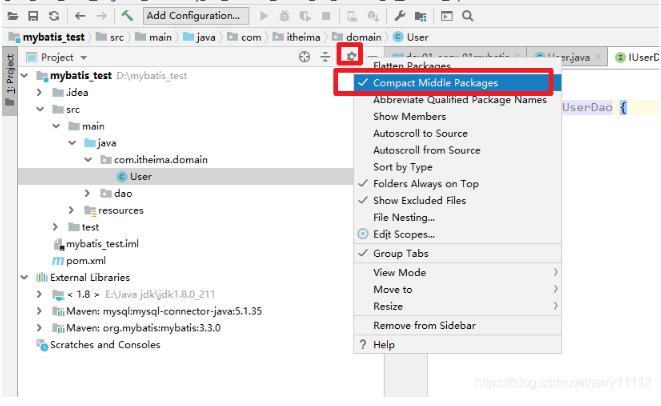Image resolution: width=661 pixels, height=406 pixels.
Task: Click the itheima breadcrumb in navigation bar
Action: [x=297, y=38]
